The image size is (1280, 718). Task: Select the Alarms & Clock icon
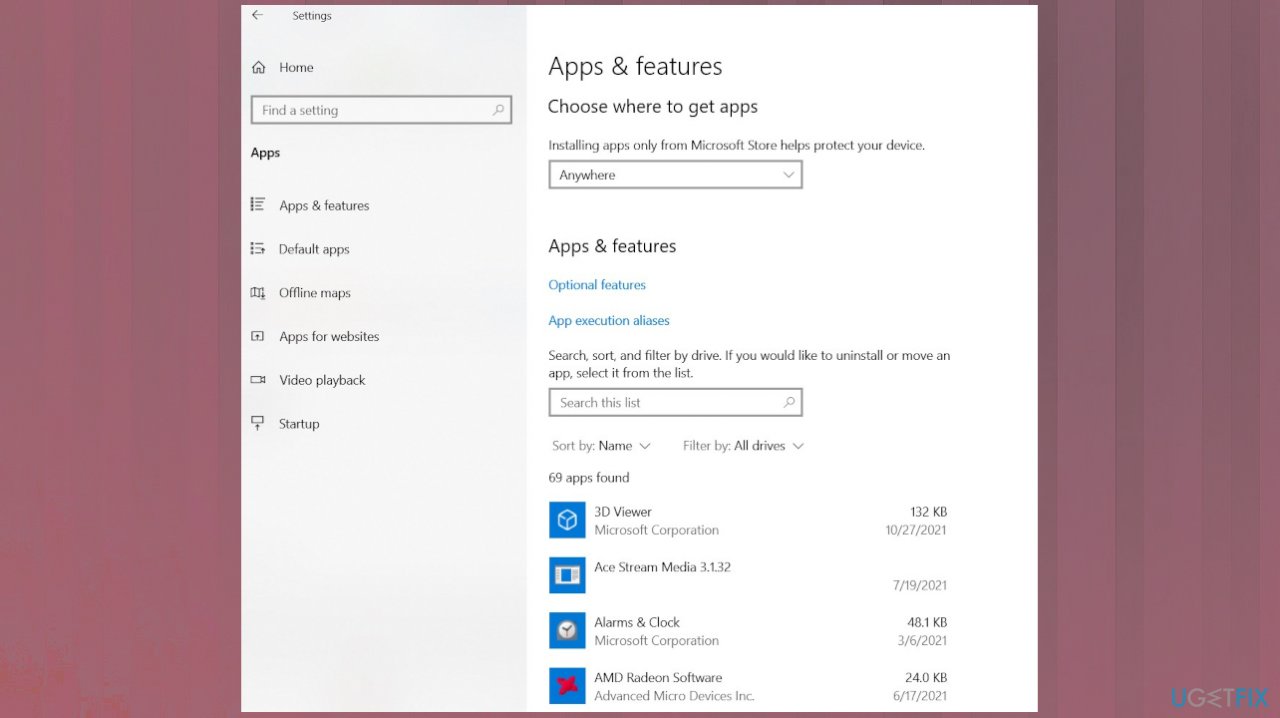(x=567, y=630)
